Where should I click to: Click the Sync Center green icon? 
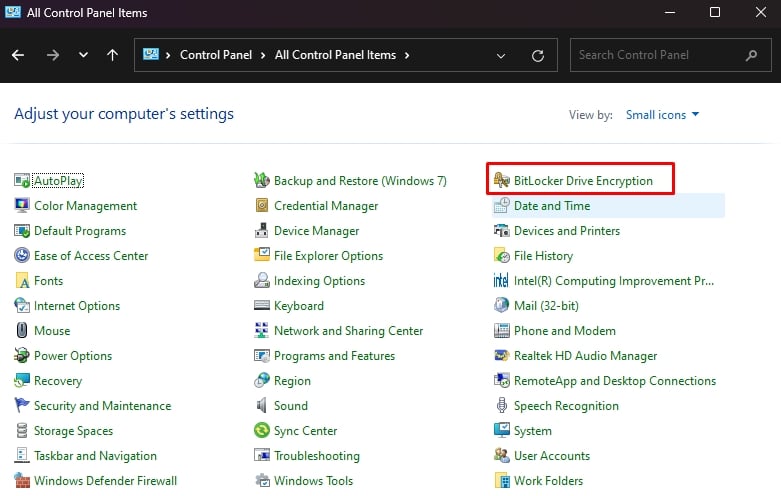coord(261,430)
